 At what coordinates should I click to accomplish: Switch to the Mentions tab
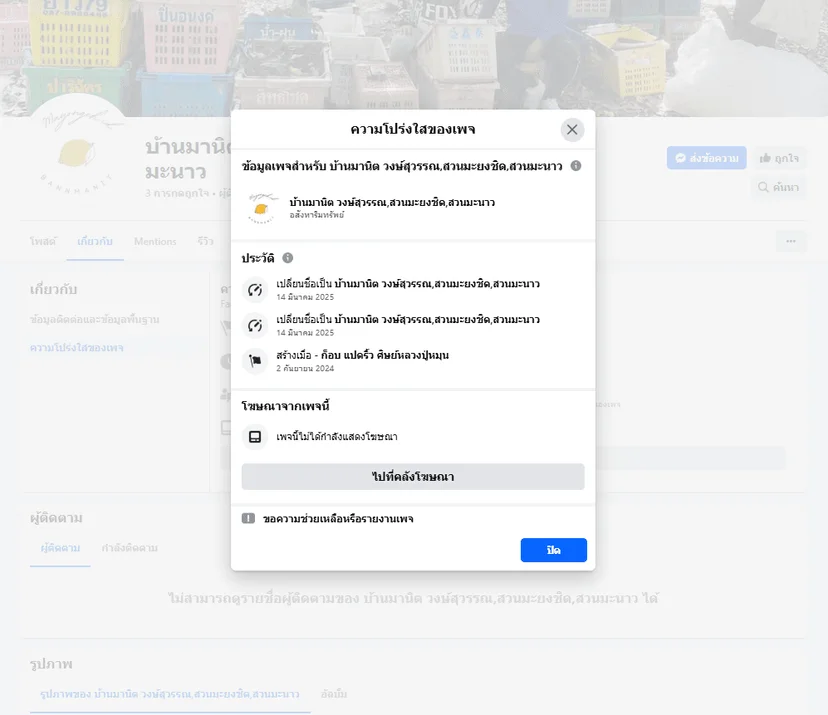155,241
